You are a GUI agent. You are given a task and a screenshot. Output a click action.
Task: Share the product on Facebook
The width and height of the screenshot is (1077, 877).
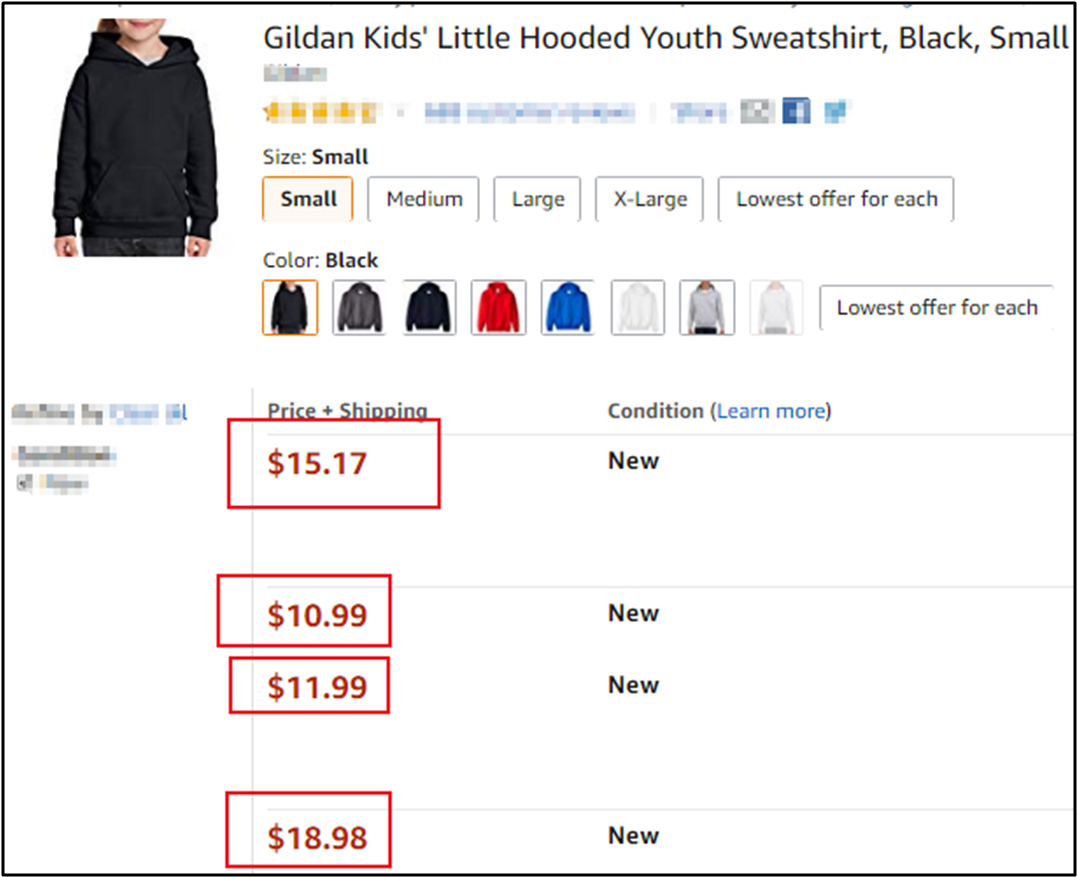796,111
